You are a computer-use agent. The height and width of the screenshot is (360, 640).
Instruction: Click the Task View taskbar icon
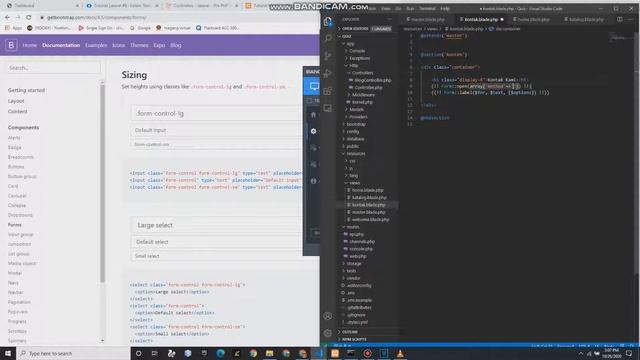(155, 353)
